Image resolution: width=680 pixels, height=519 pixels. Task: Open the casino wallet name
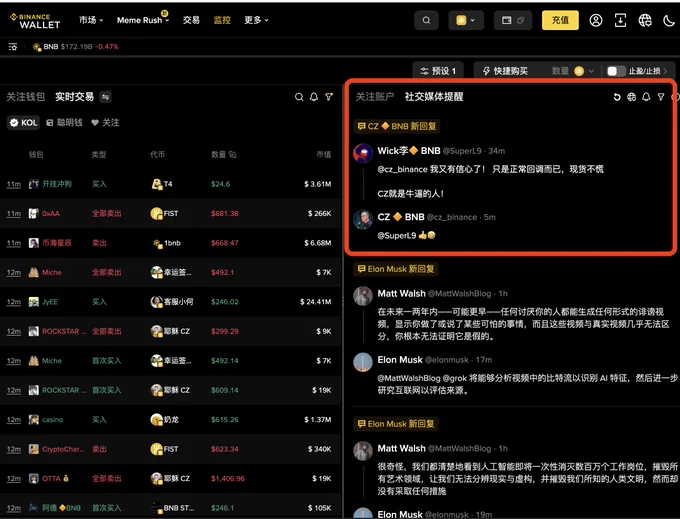(x=52, y=420)
